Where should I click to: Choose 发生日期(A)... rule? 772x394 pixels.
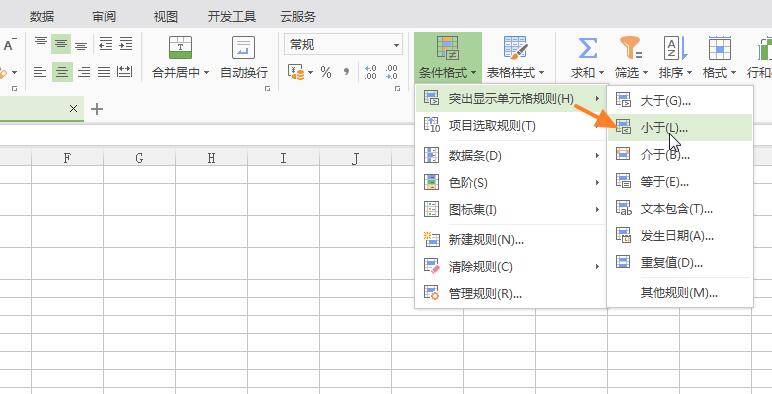click(680, 235)
